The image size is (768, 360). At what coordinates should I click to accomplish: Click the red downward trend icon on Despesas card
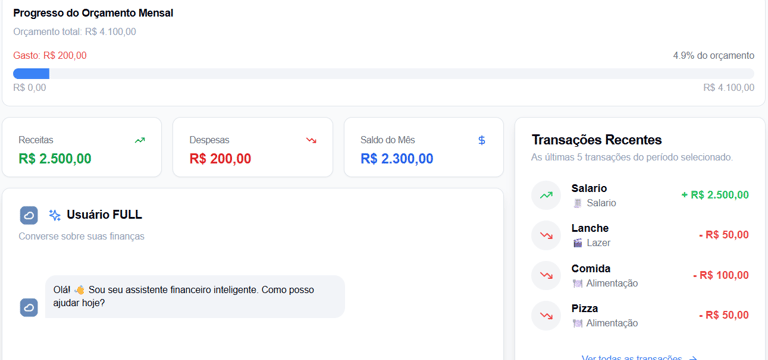[x=311, y=141]
